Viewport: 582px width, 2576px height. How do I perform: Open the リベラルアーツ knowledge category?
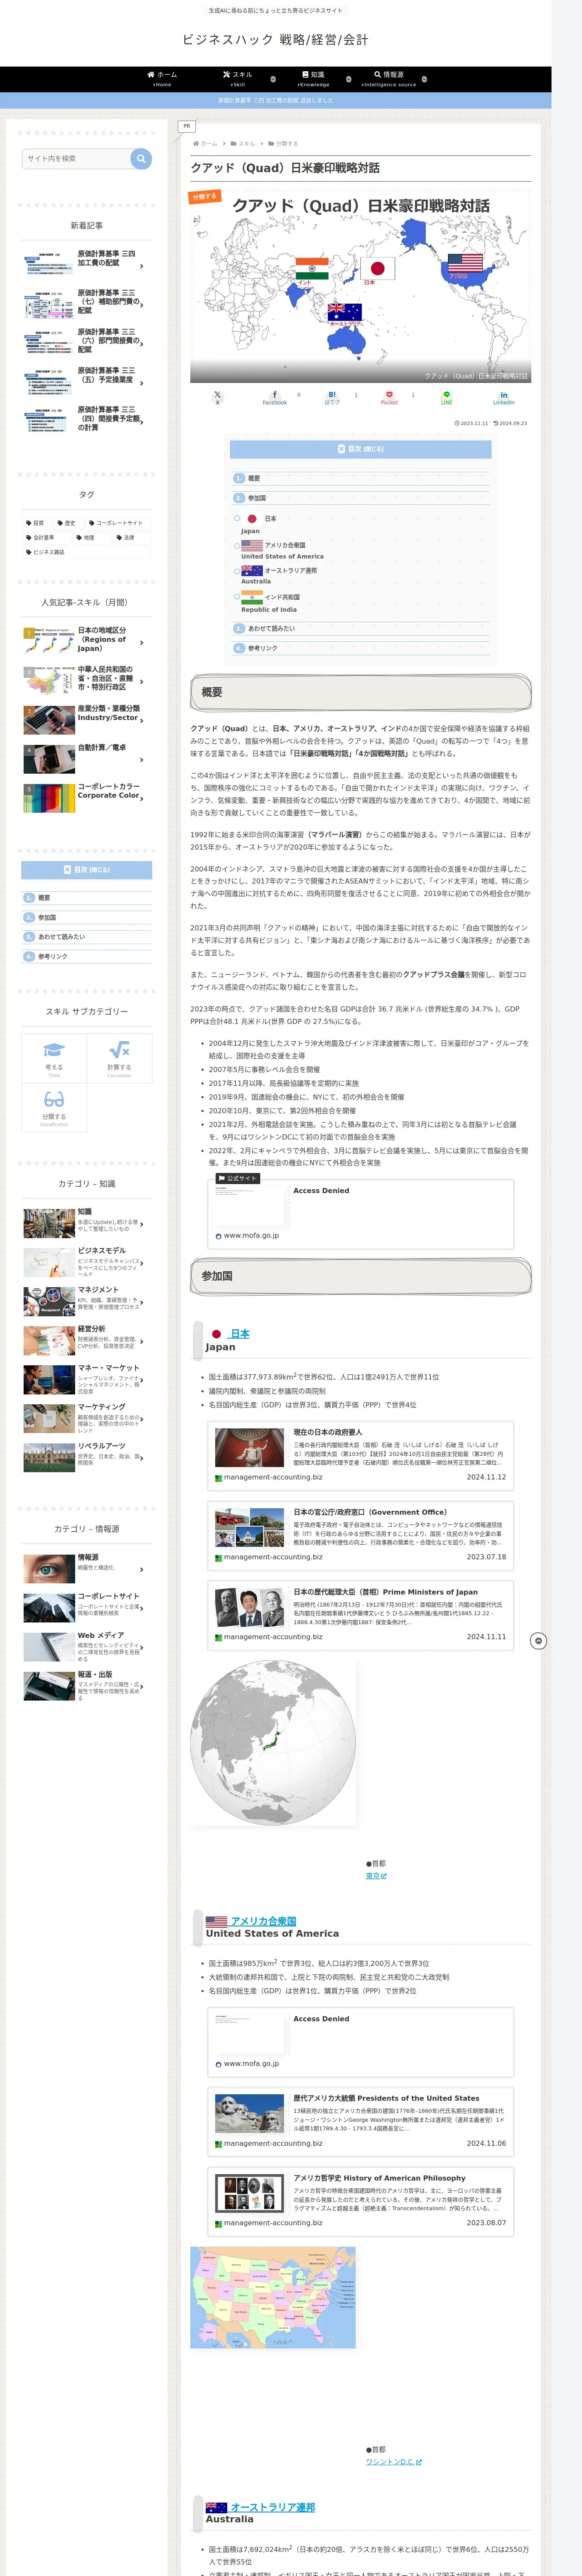[x=87, y=1457]
